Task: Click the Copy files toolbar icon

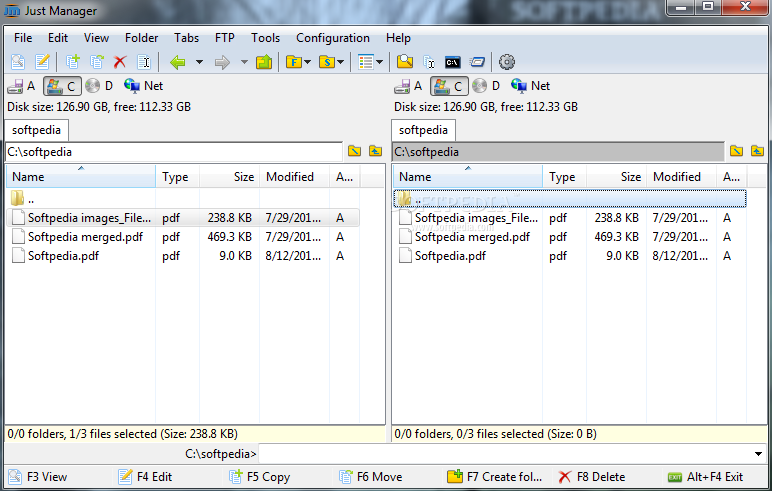Action: pos(73,62)
